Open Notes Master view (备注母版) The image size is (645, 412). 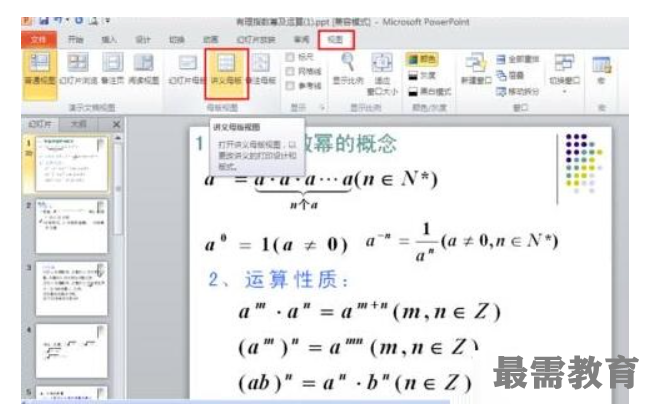[261, 69]
